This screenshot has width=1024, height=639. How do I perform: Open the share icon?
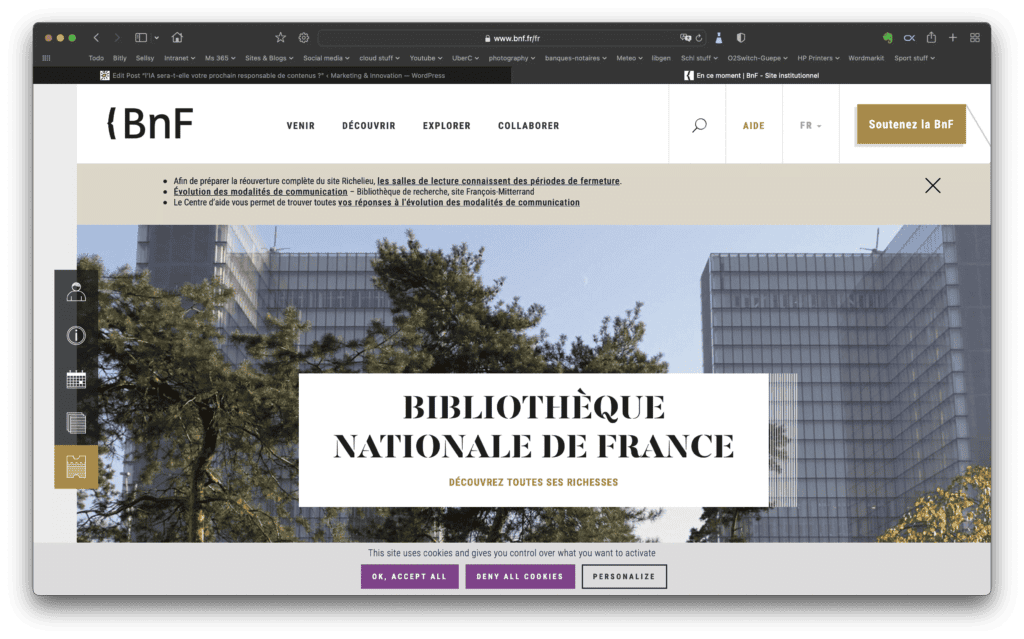[931, 37]
